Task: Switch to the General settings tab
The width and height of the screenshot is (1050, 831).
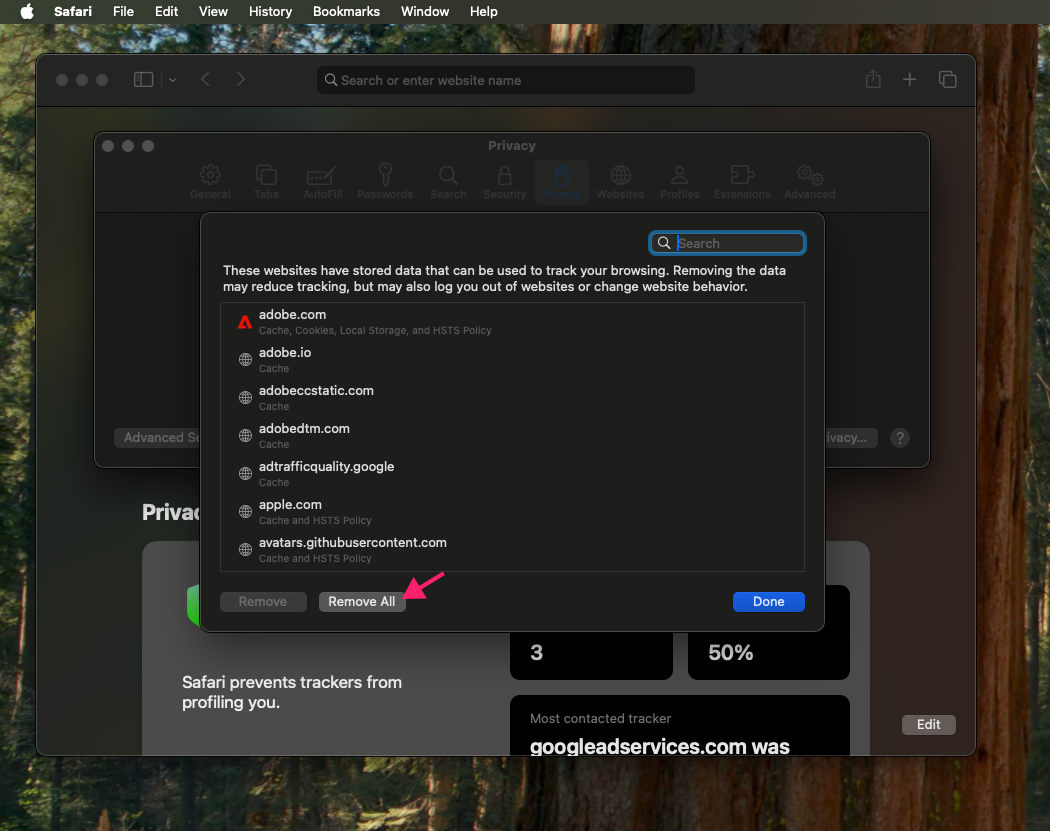Action: click(x=210, y=182)
